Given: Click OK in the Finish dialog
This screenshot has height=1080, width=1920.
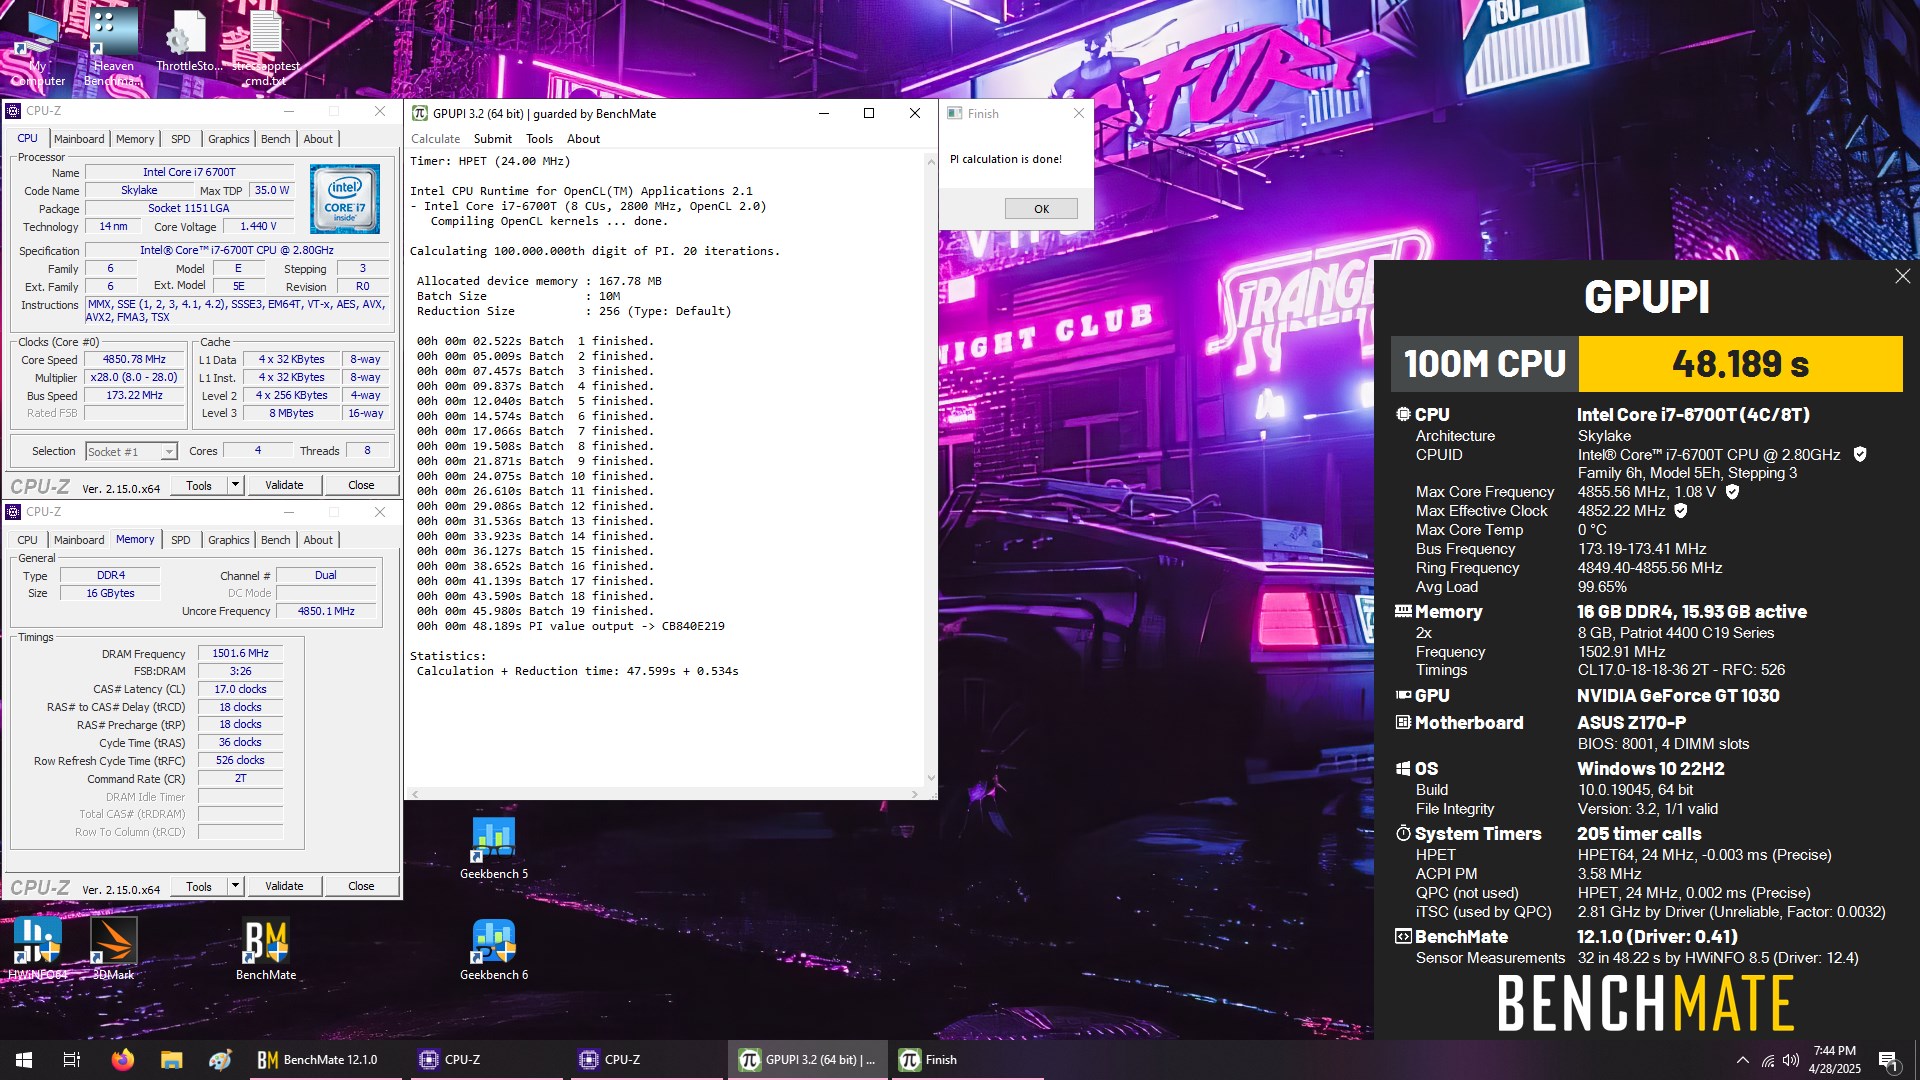Looking at the screenshot, I should click(1041, 209).
